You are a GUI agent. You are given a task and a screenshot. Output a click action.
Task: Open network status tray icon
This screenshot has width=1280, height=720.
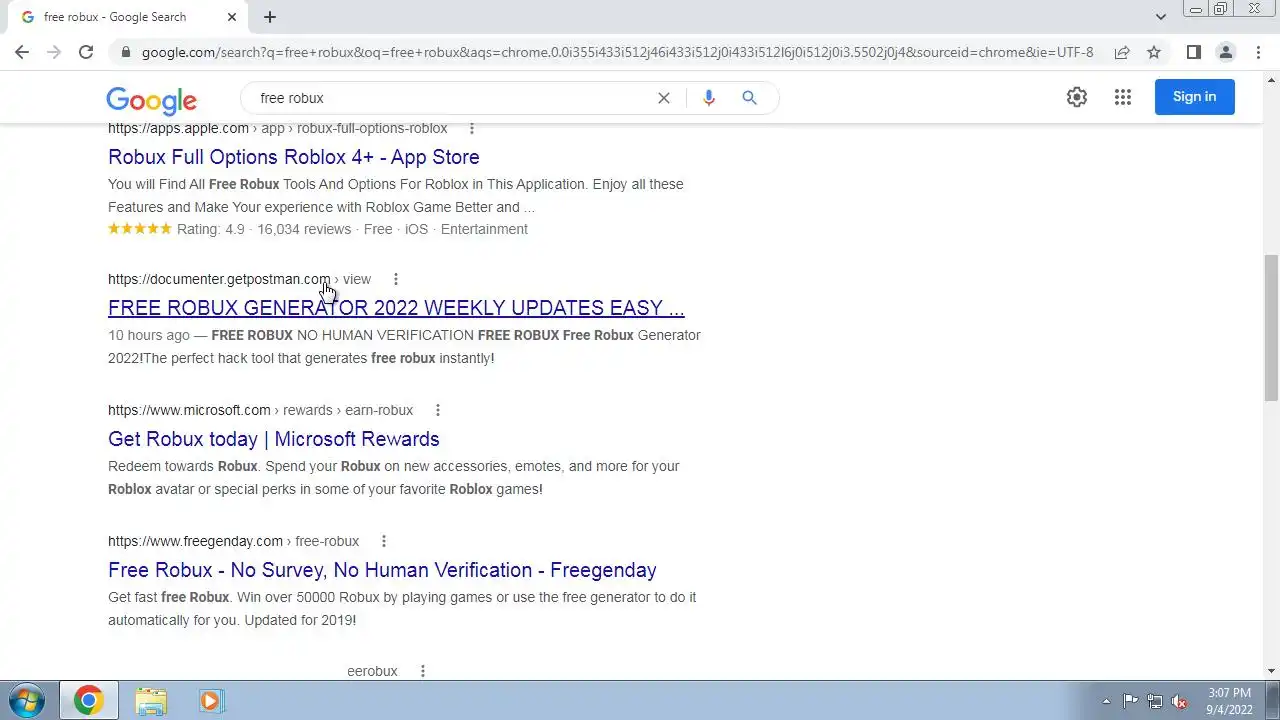(1155, 701)
